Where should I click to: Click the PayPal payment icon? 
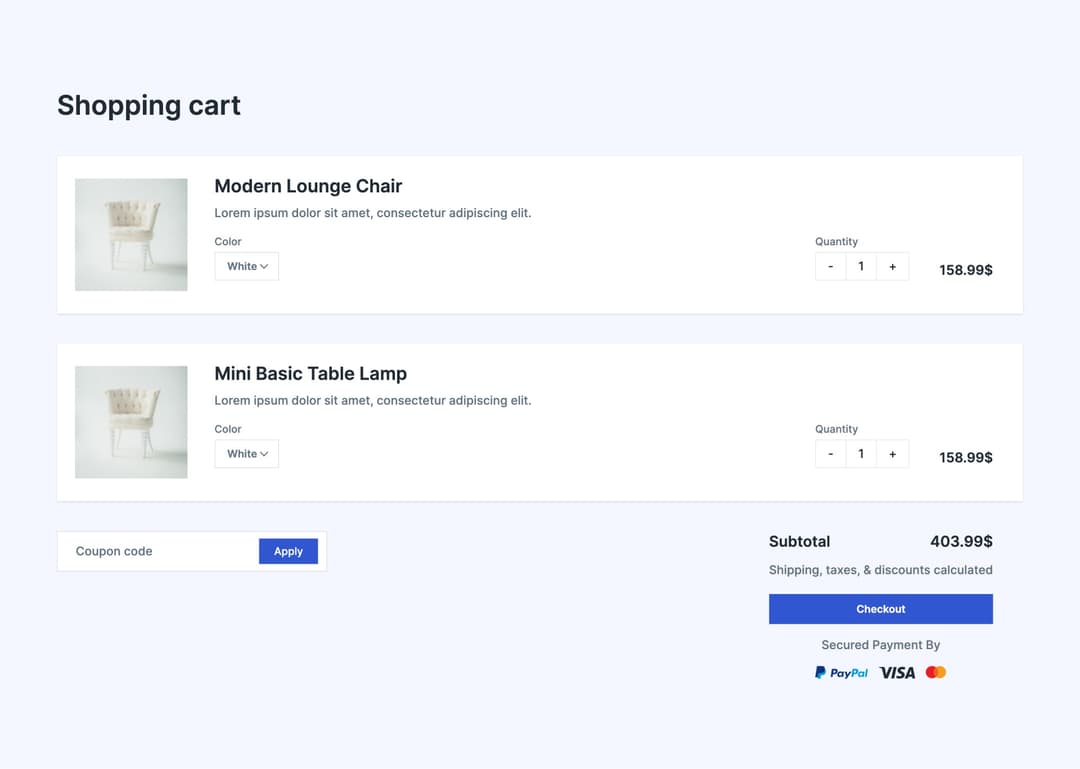click(841, 672)
